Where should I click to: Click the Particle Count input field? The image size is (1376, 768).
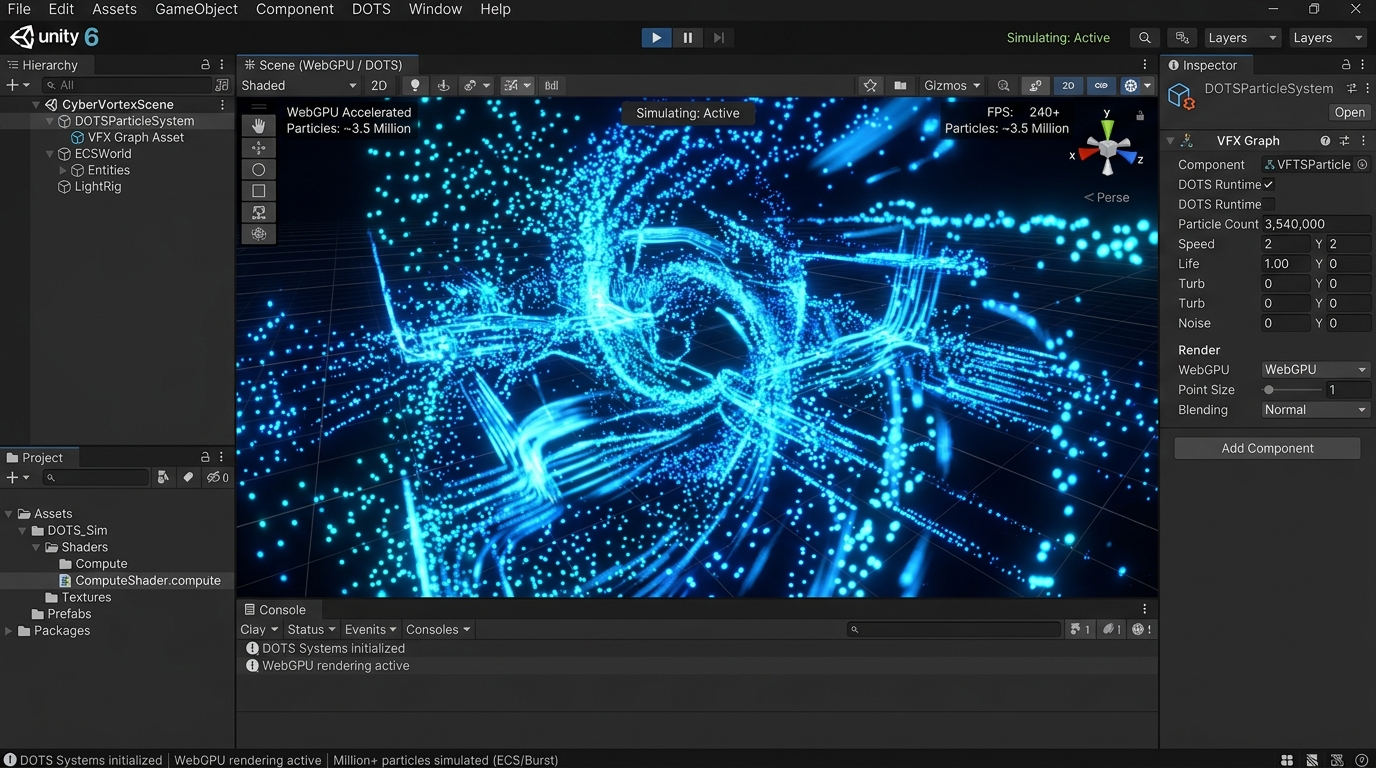1315,224
